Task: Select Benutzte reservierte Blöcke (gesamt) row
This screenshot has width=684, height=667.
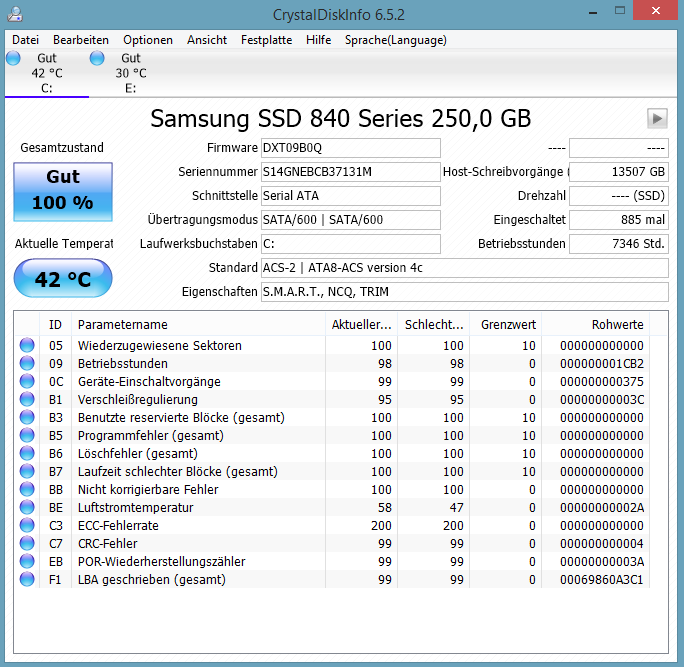Action: click(332, 417)
